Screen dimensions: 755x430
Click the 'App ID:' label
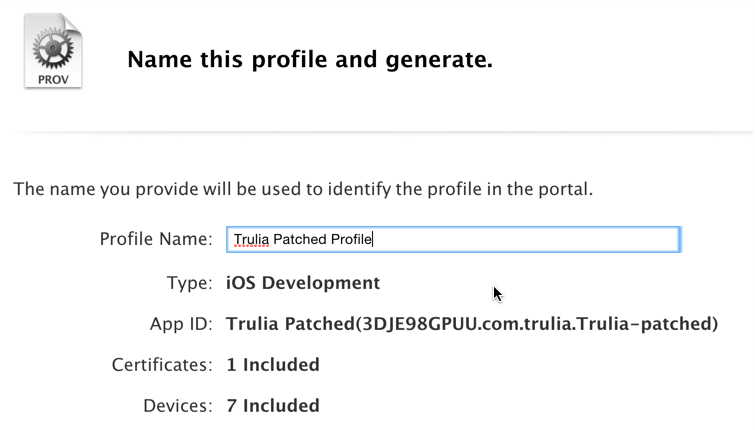click(181, 324)
